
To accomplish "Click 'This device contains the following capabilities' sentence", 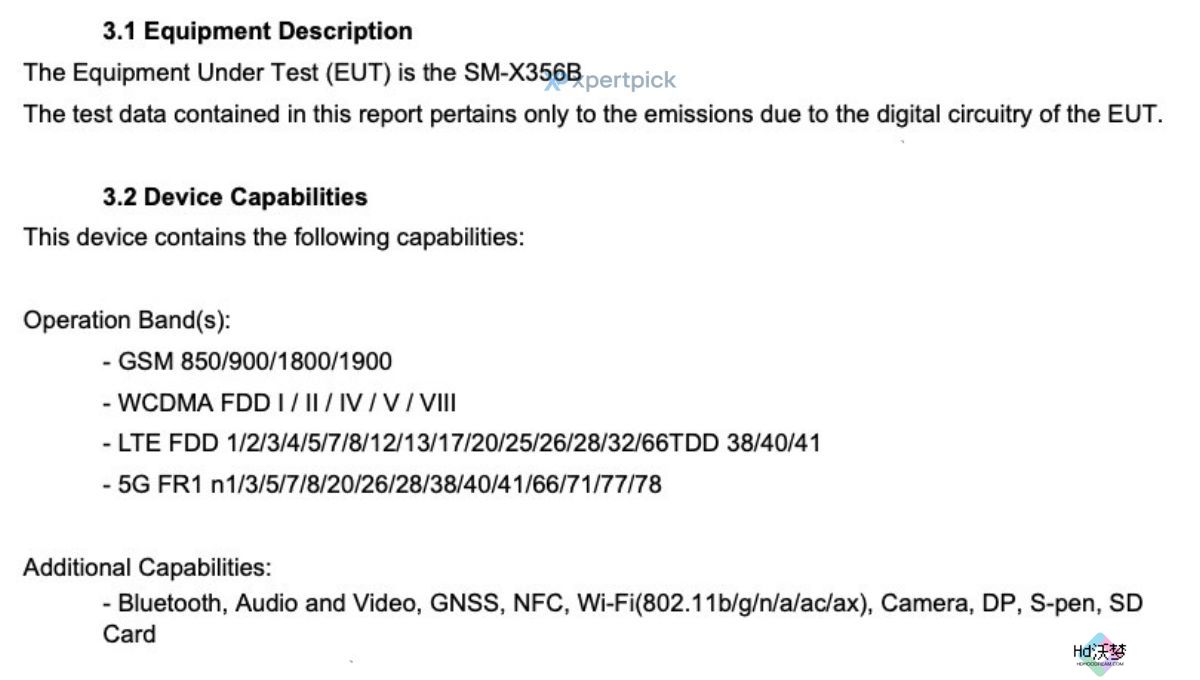I will [273, 238].
